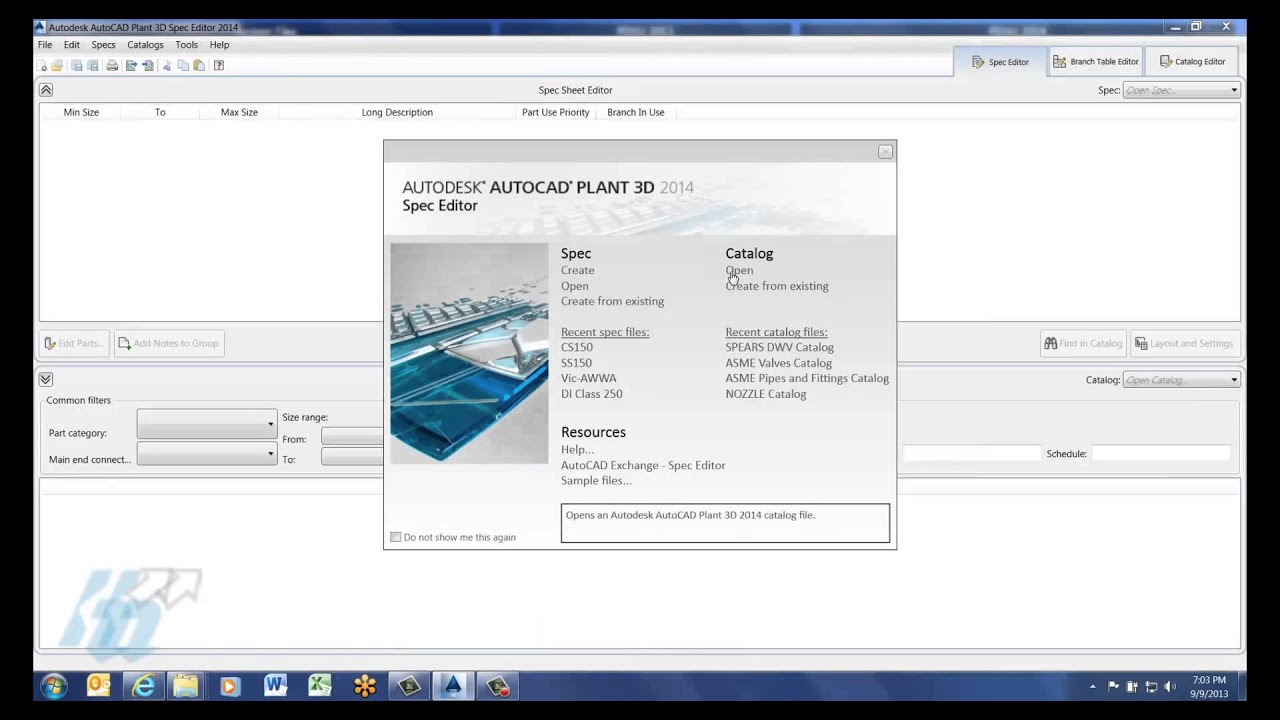
Task: Open recent ASME Pipes and Fittings Catalog
Action: coord(807,378)
